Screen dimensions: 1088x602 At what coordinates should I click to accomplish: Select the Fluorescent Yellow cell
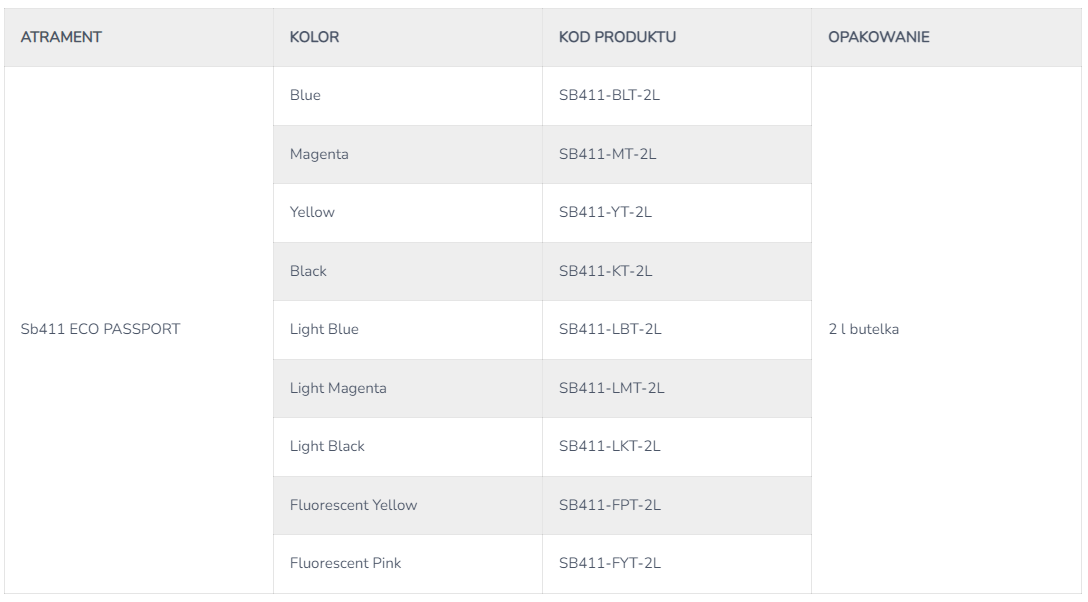coord(353,505)
